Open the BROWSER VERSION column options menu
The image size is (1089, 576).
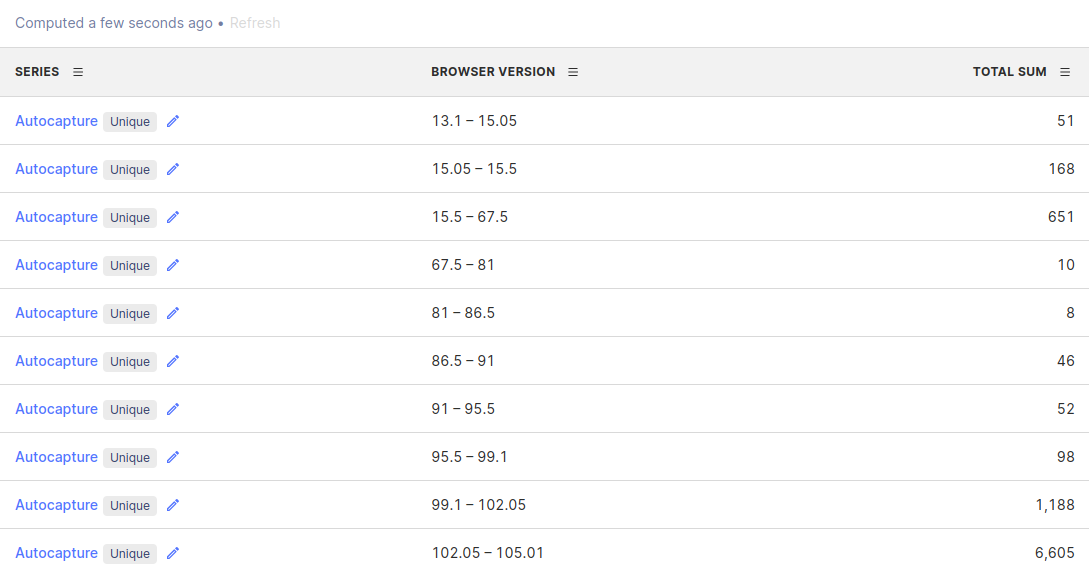click(572, 71)
